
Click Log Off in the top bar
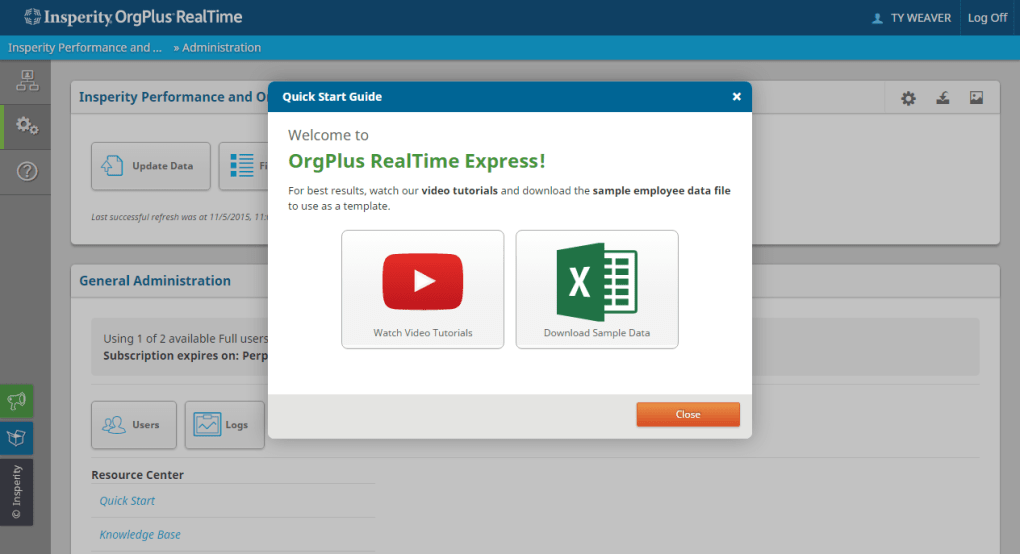tap(987, 18)
